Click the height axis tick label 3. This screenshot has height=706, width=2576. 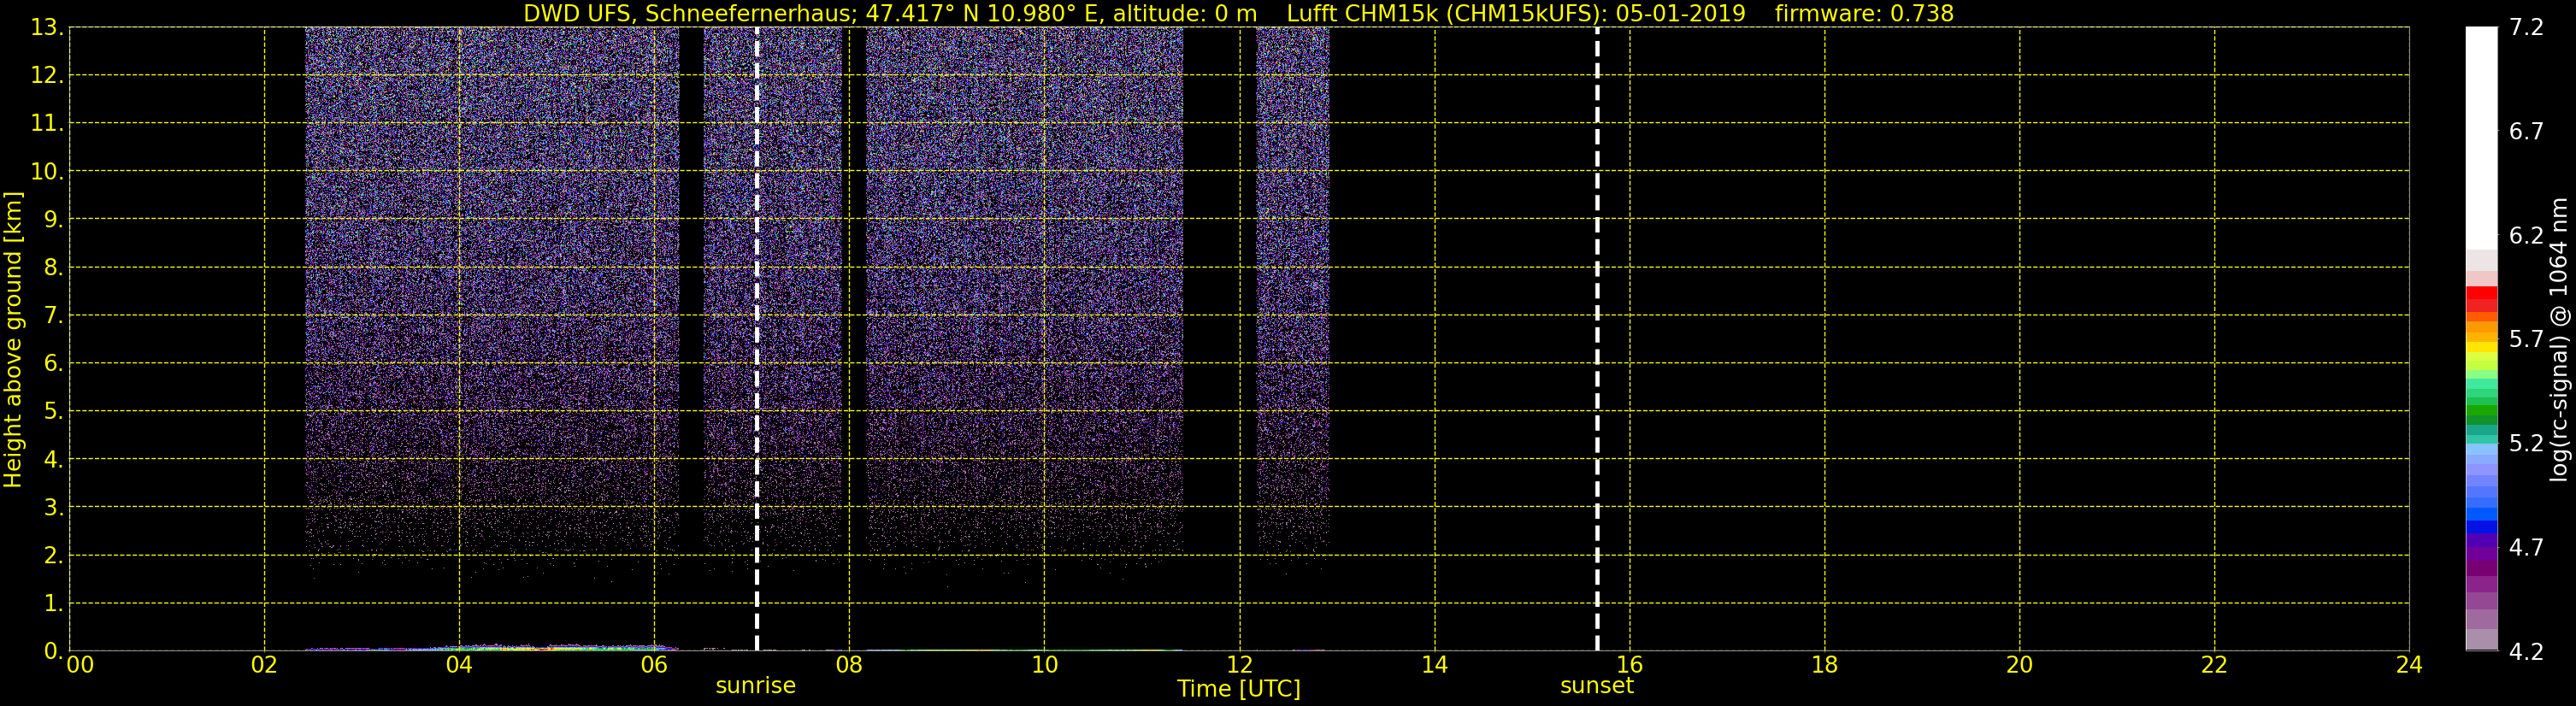click(53, 508)
